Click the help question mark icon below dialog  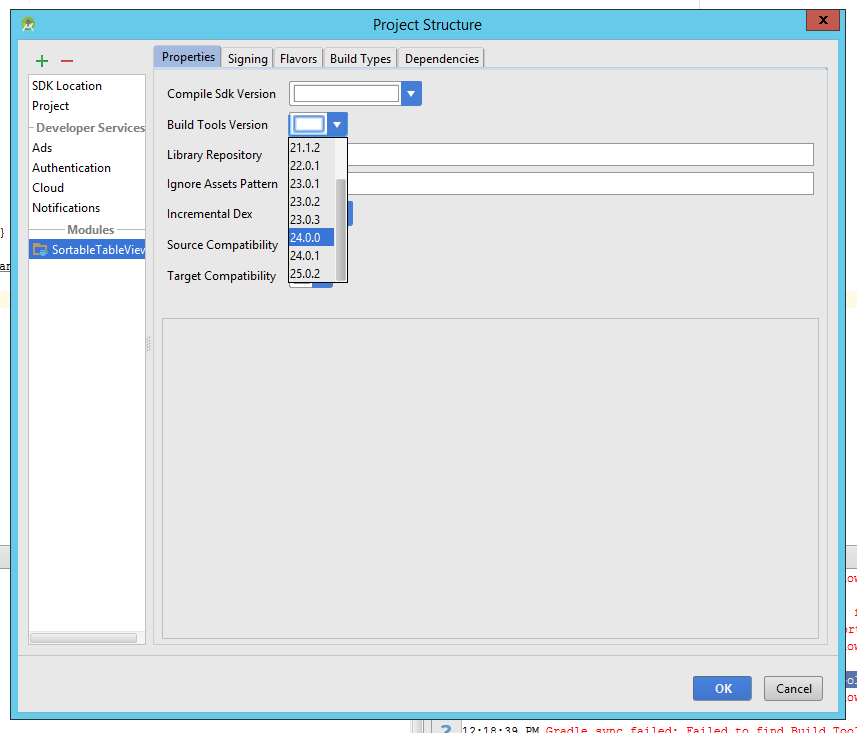[447, 728]
